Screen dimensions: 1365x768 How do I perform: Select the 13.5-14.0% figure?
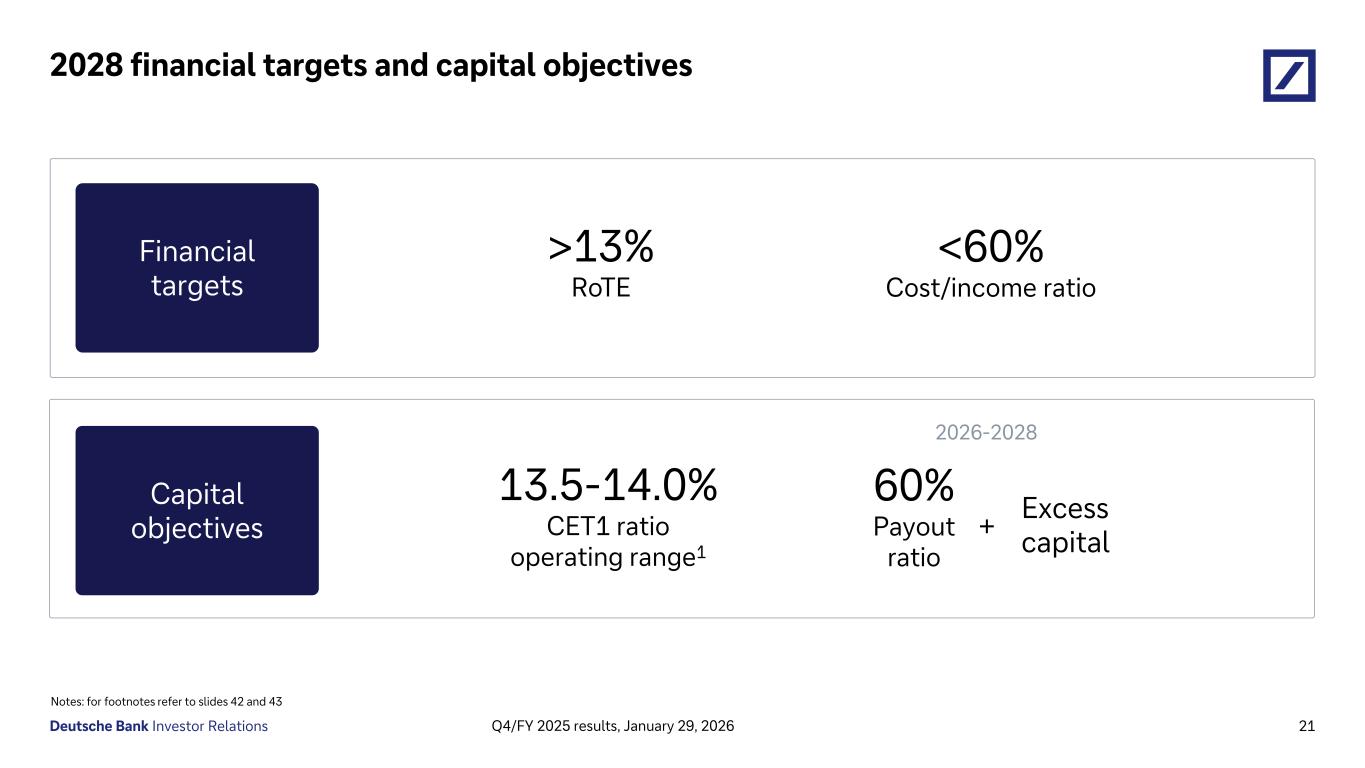pos(608,487)
